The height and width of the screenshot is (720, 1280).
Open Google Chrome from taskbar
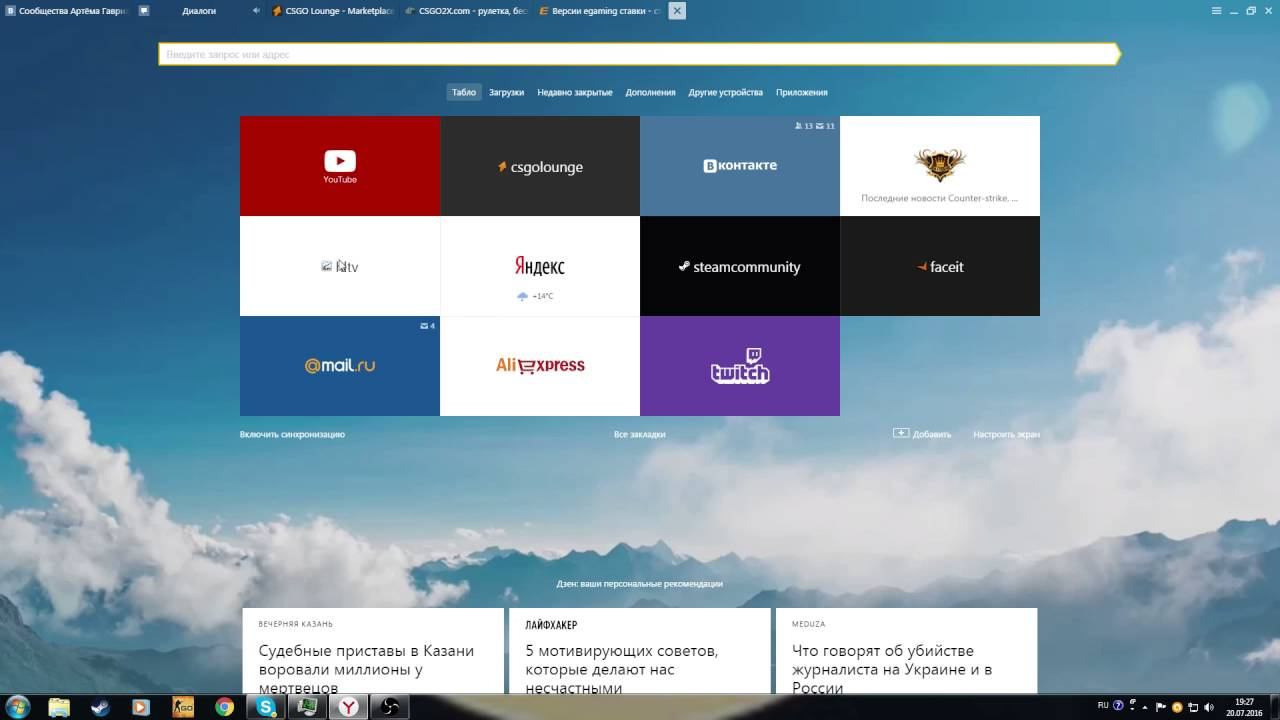point(225,707)
